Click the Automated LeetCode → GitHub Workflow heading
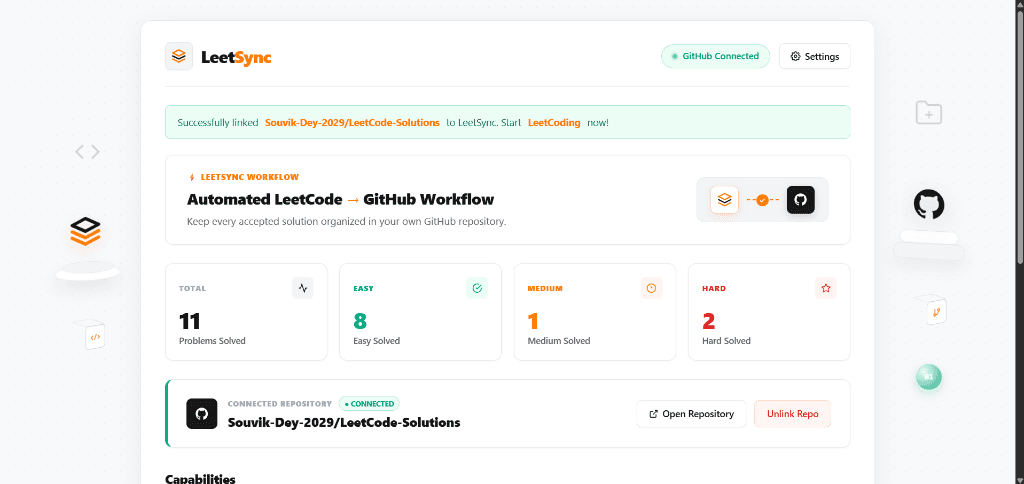1024x484 pixels. pos(340,199)
